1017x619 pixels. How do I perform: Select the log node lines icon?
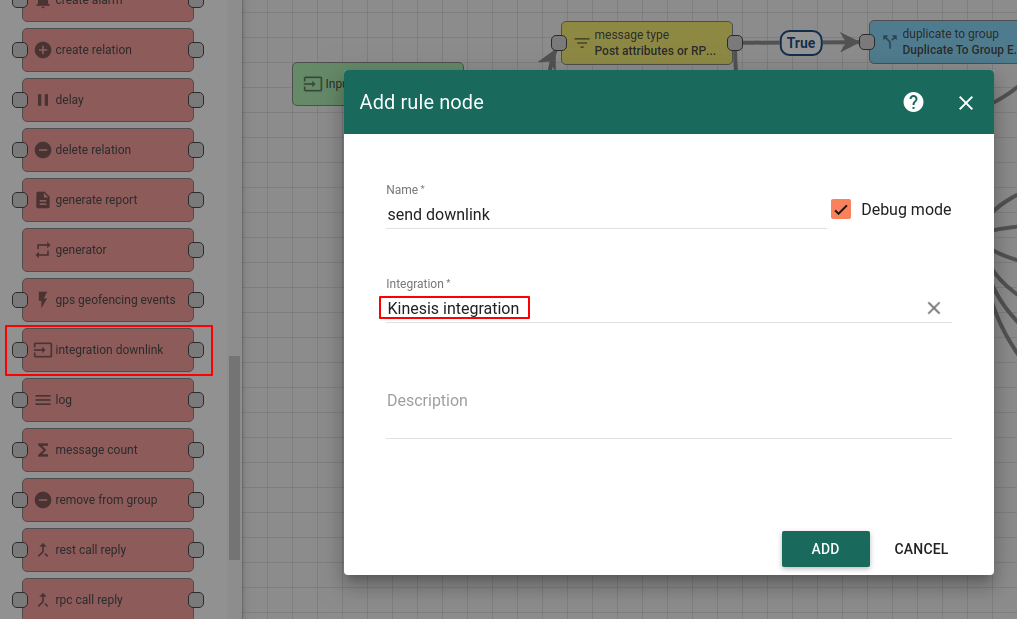coord(43,400)
